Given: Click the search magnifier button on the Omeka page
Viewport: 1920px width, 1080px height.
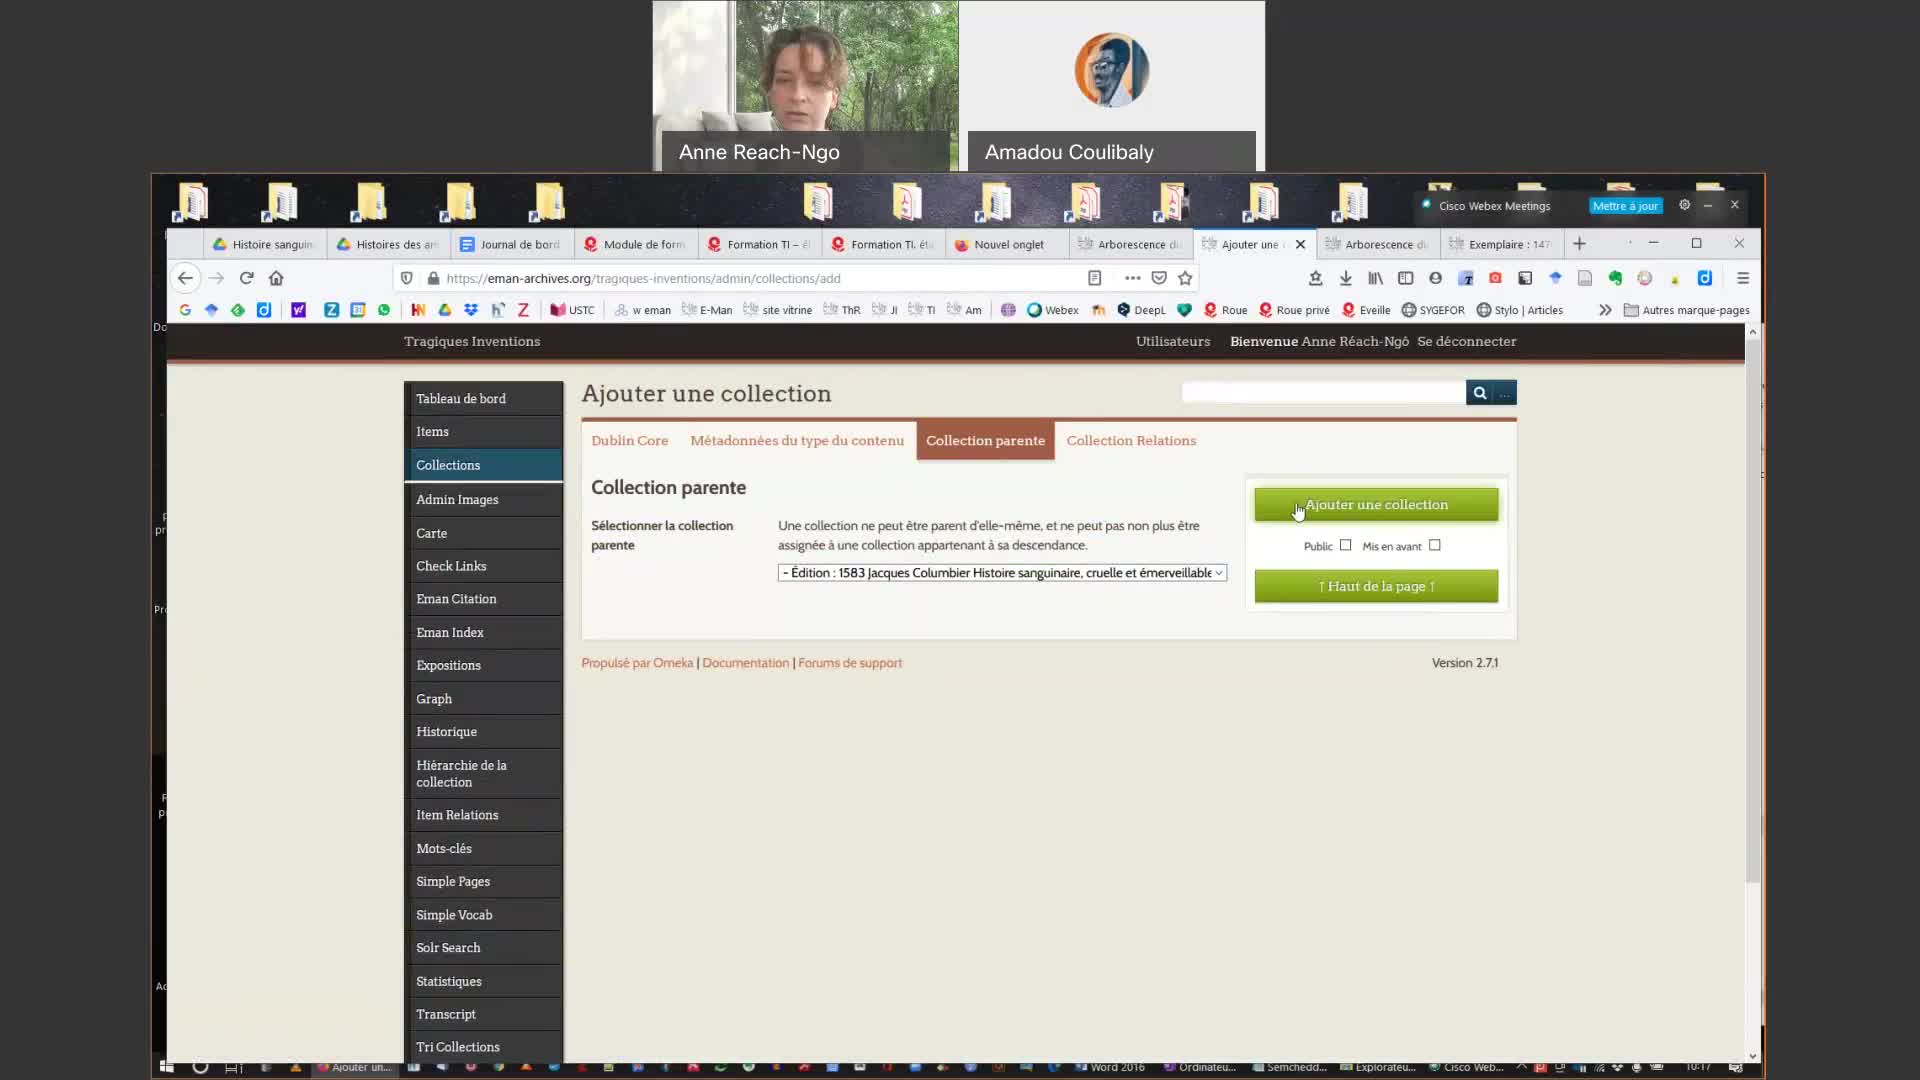Looking at the screenshot, I should coord(1479,393).
